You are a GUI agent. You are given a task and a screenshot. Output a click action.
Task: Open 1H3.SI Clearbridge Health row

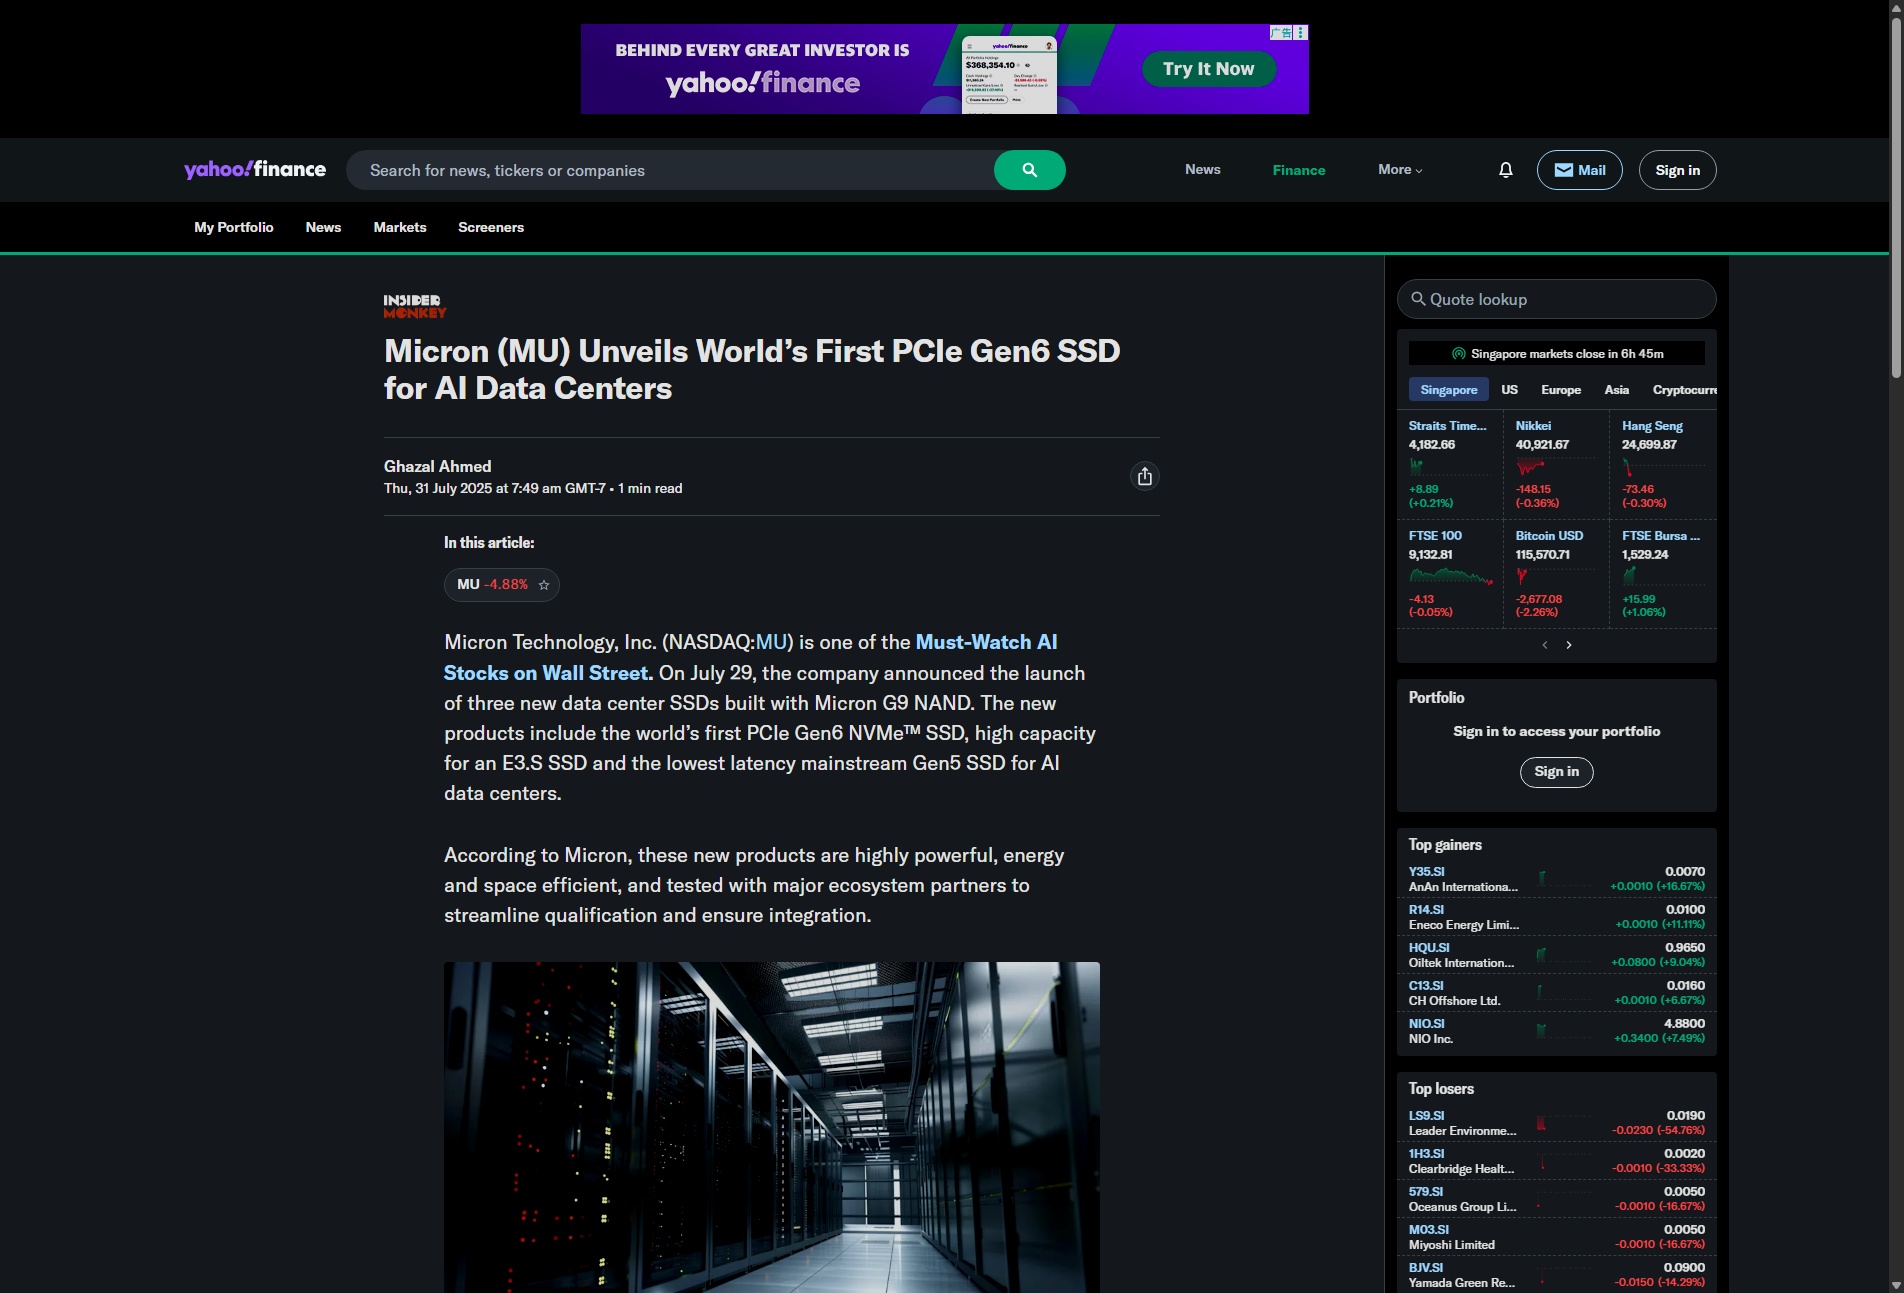coord(1556,1161)
